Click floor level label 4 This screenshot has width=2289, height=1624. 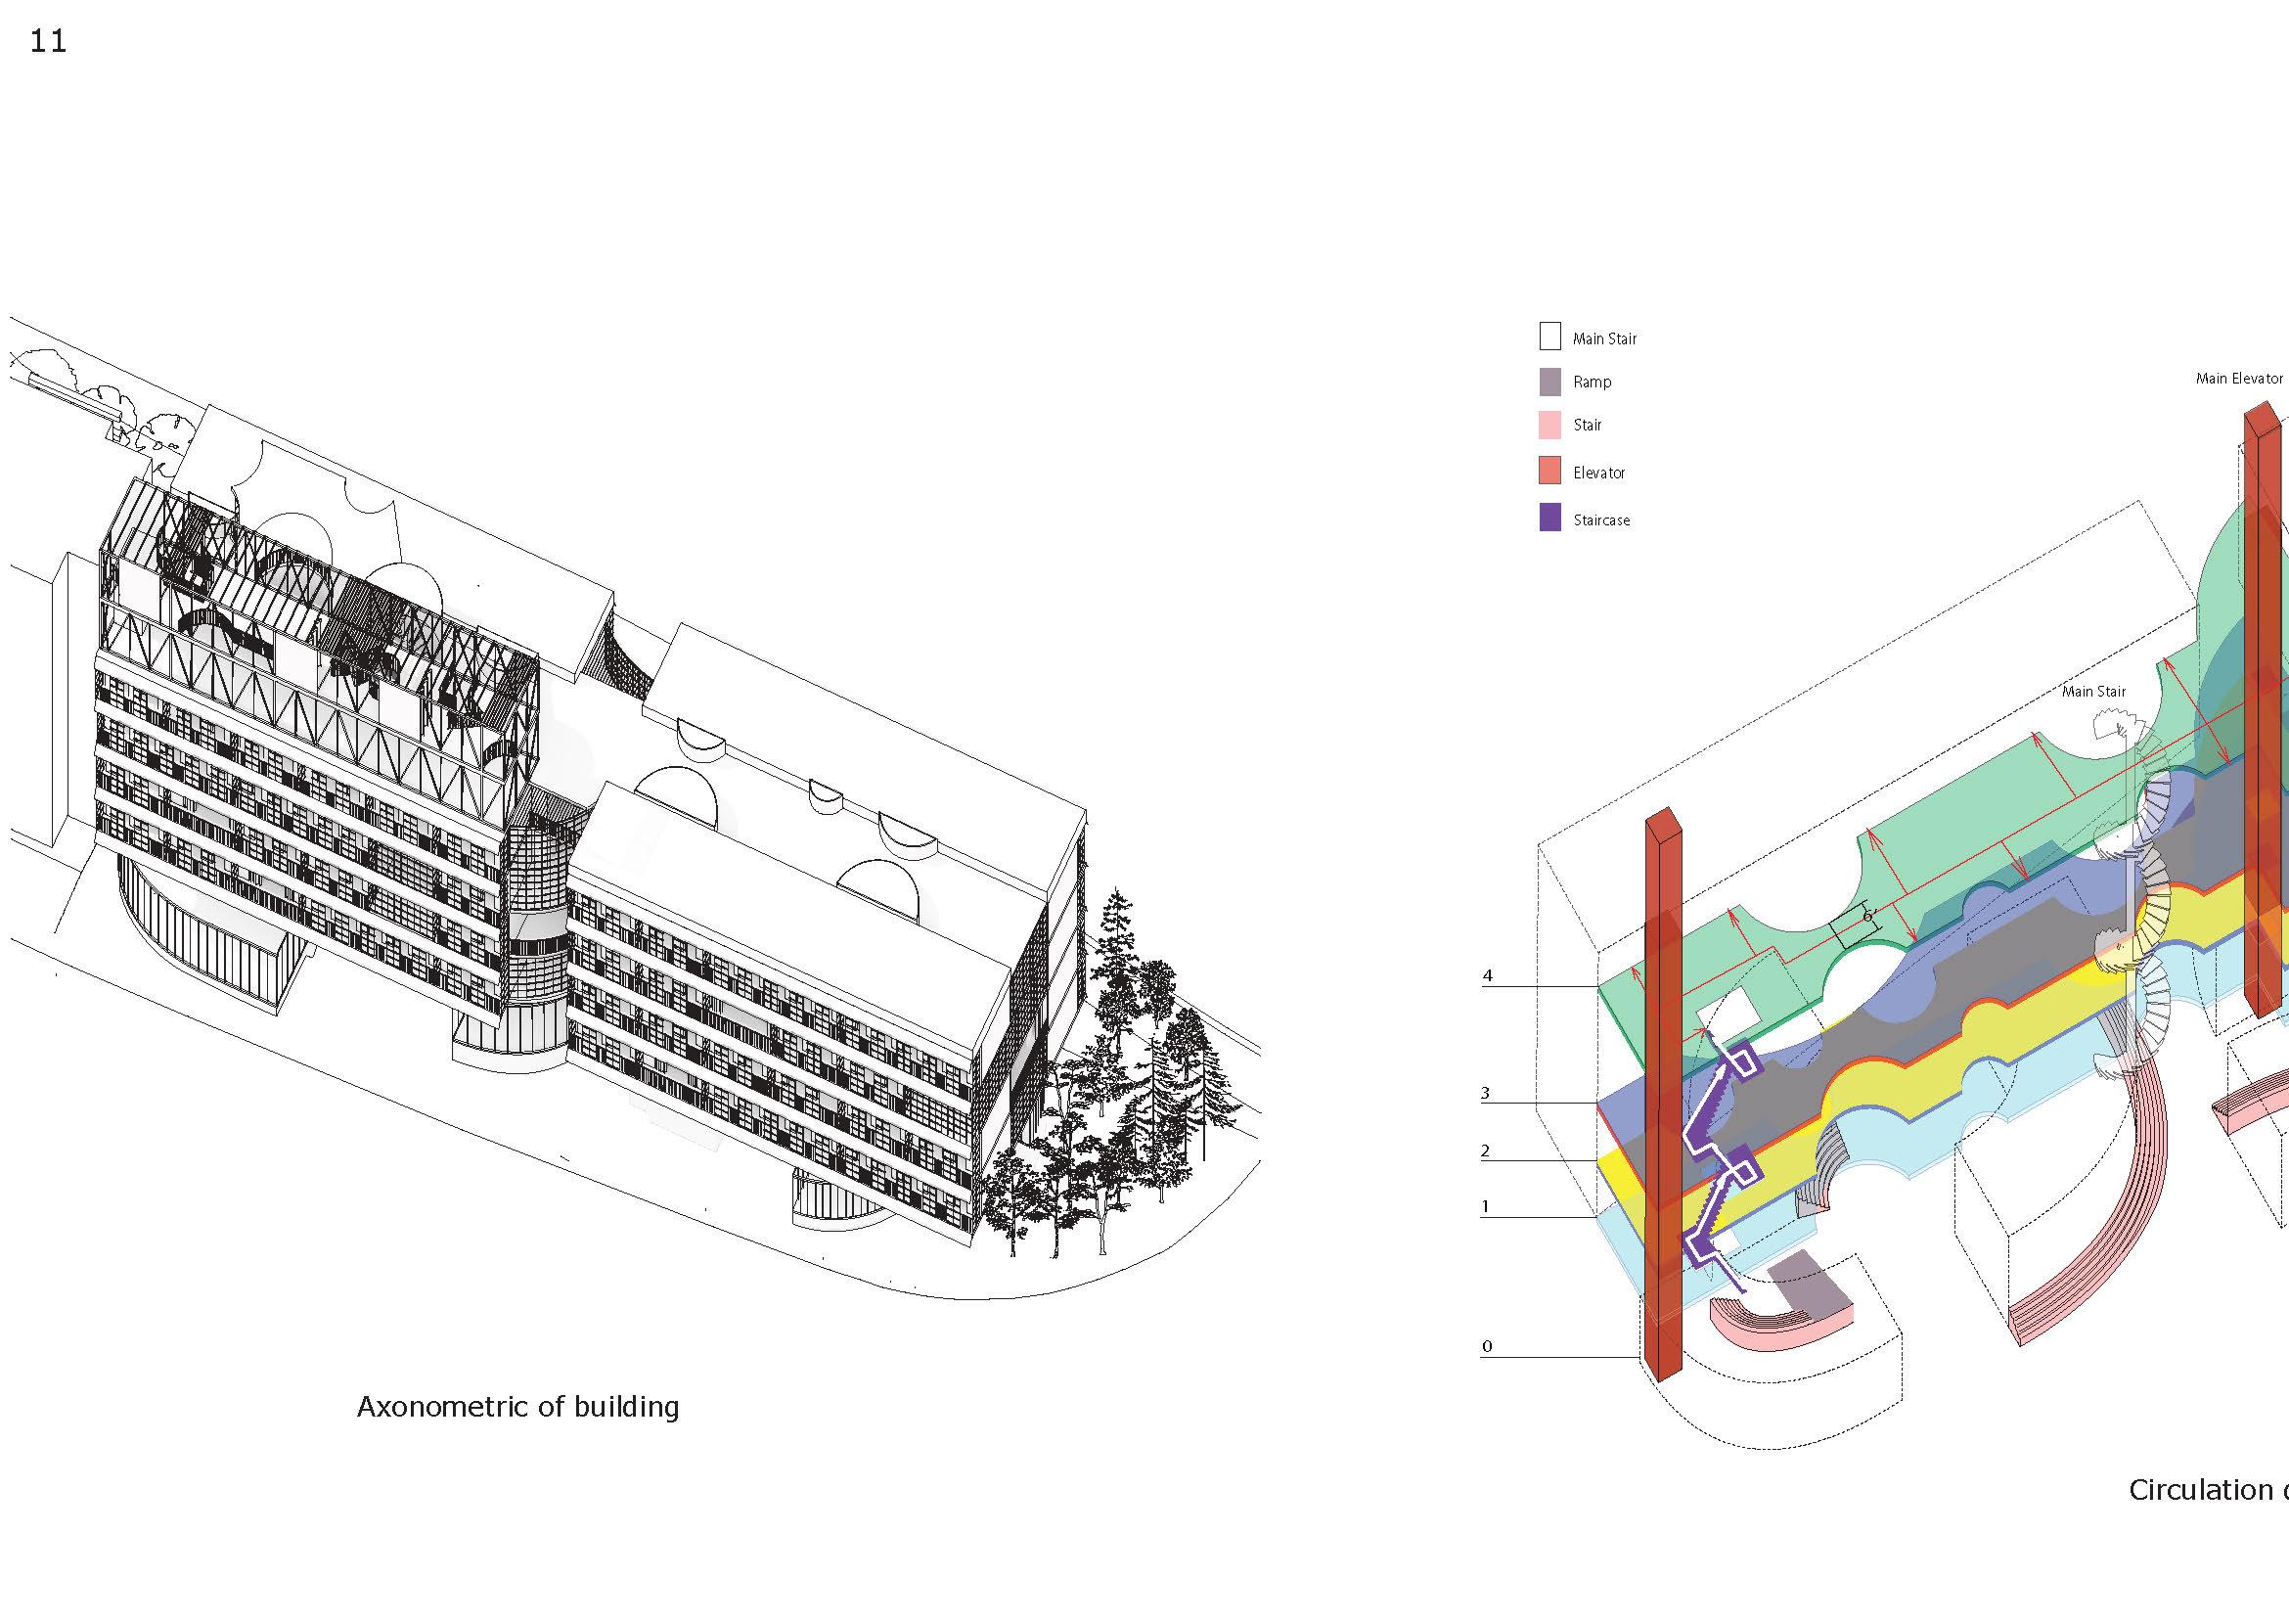tap(1488, 976)
